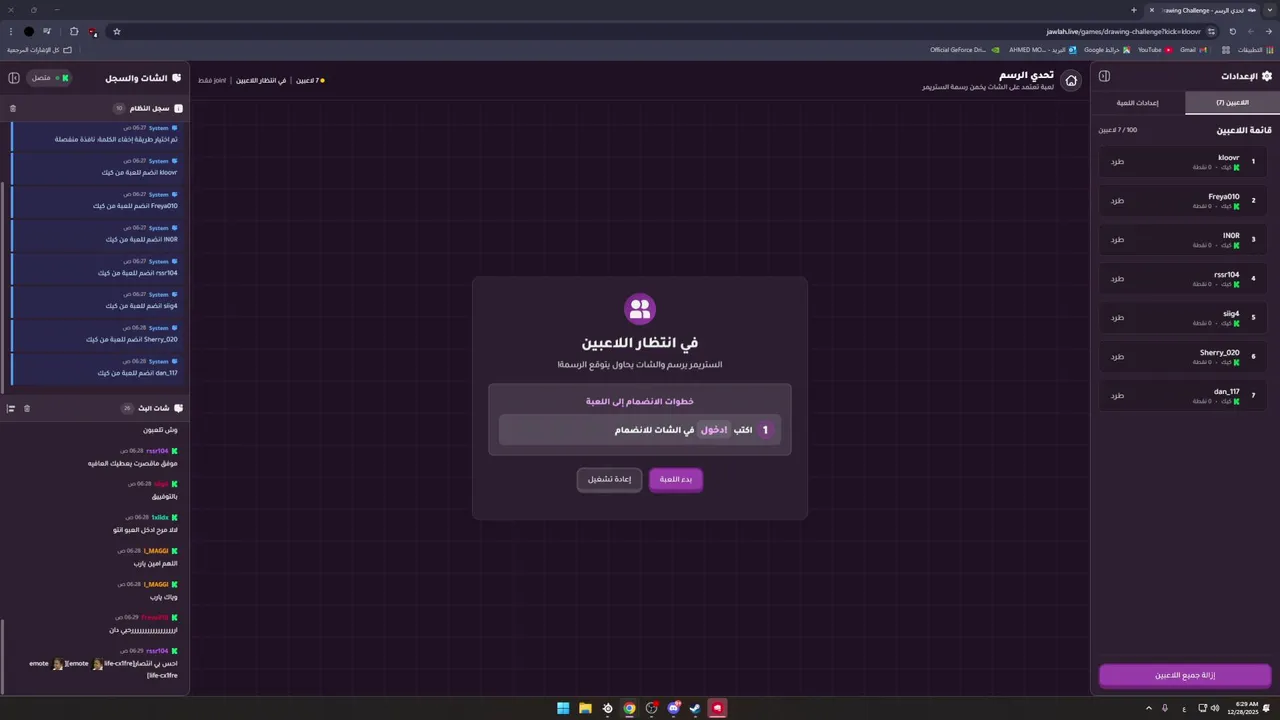Image resolution: width=1280 pixels, height=720 pixels.
Task: Click the 7 لاعبين status indicator
Action: point(310,80)
